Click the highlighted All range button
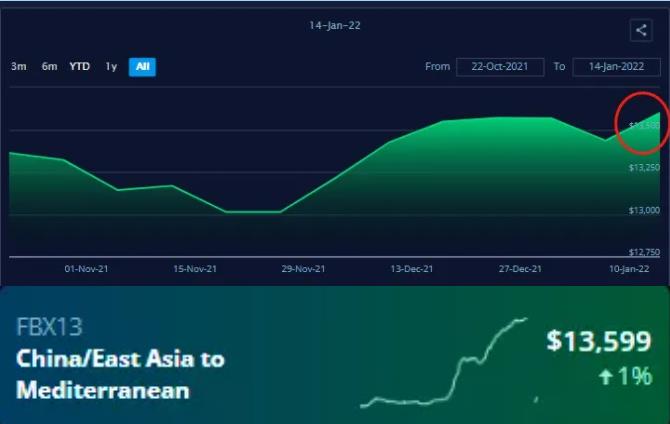Viewport: 670px width, 424px height. tap(142, 67)
